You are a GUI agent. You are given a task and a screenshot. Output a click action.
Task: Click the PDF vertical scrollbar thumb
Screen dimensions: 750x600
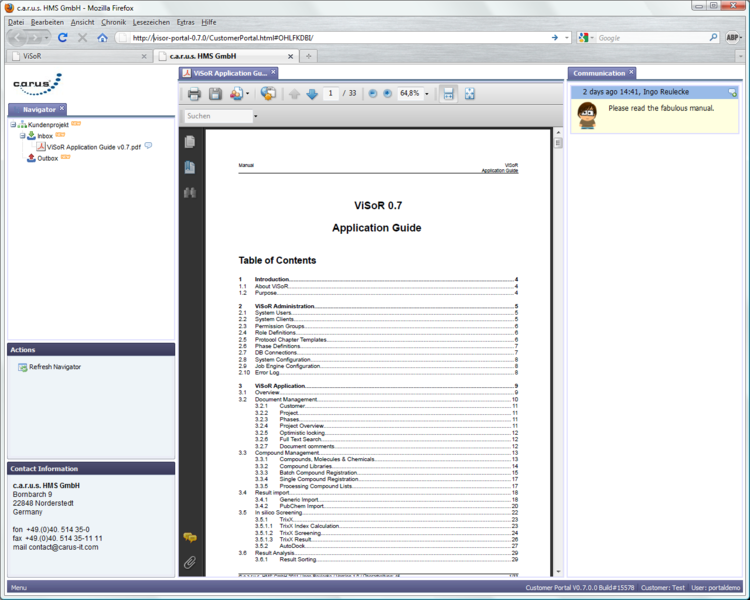click(x=558, y=143)
